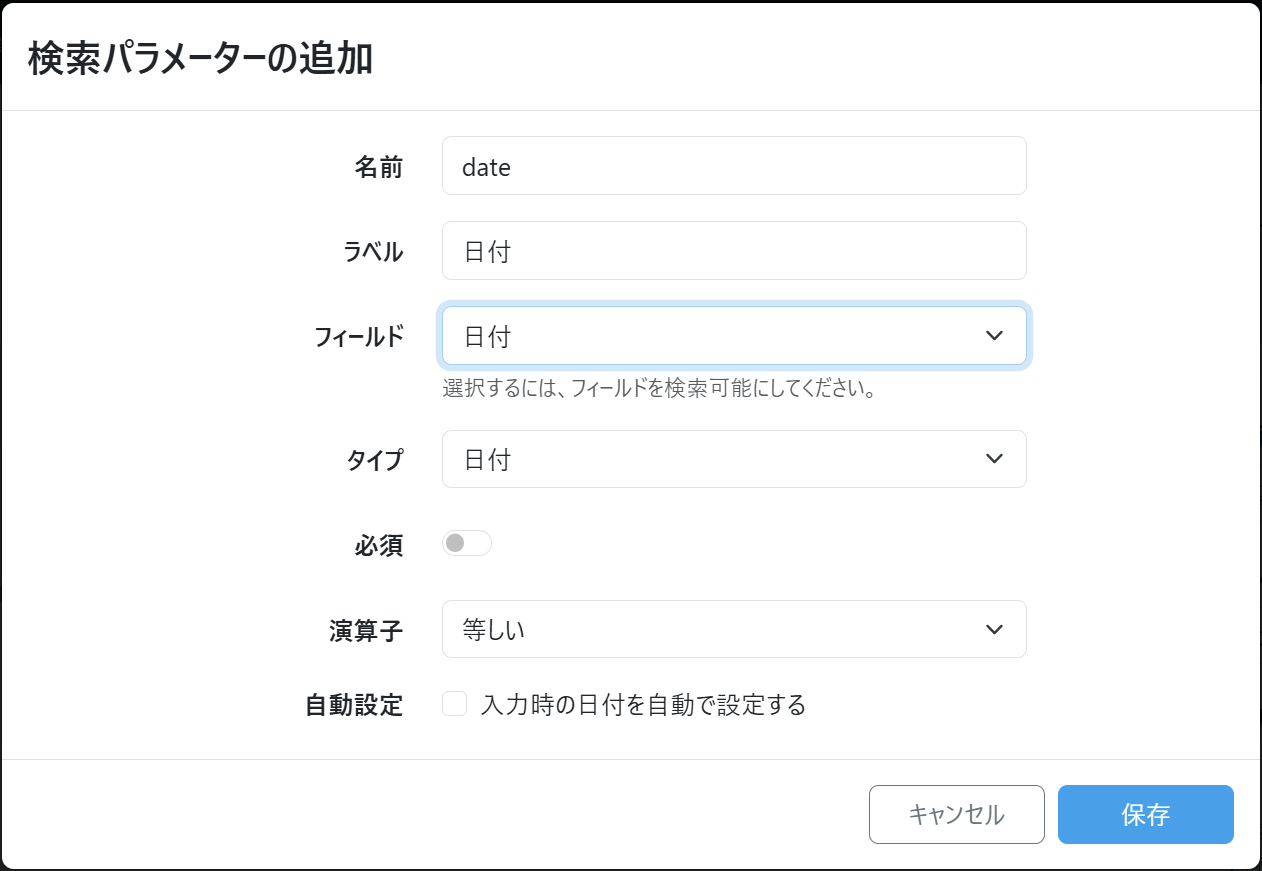Click the 入力時の日付を自動で設定する checkbox label
Viewport: 1262px width, 871px height.
pos(643,705)
